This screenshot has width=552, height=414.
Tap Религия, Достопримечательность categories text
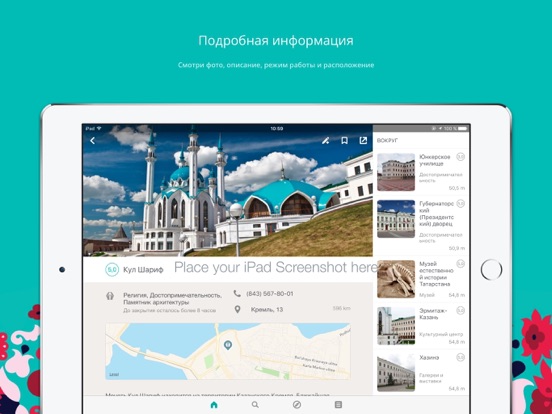(172, 299)
